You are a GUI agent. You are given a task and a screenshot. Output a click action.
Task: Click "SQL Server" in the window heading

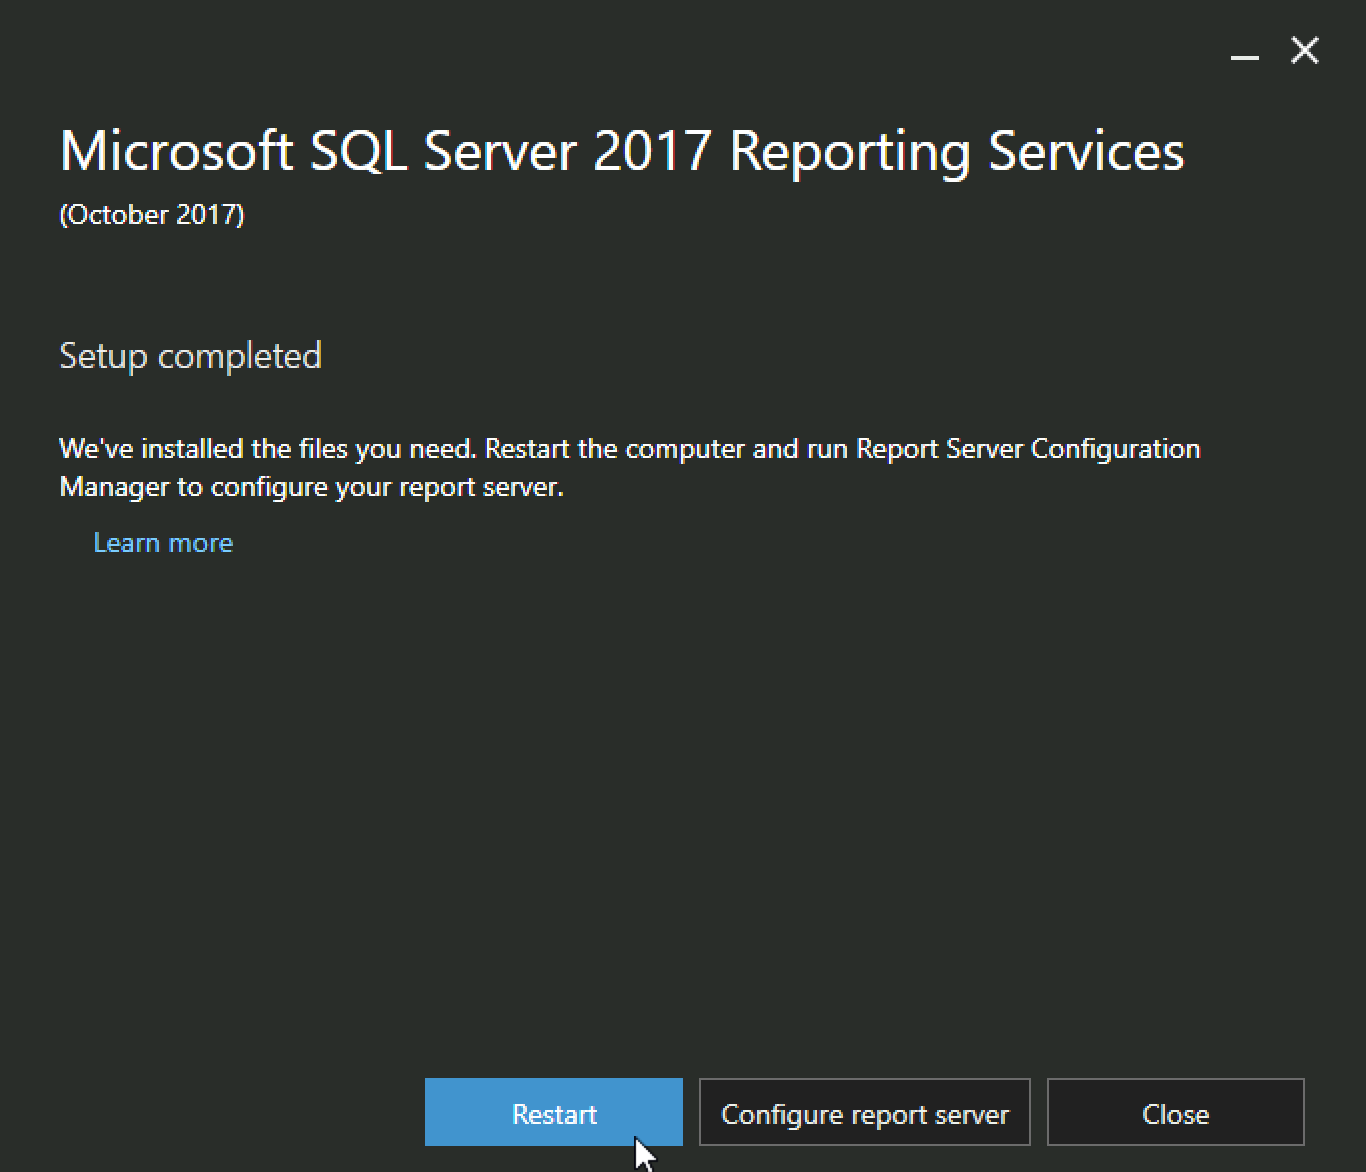[444, 152]
